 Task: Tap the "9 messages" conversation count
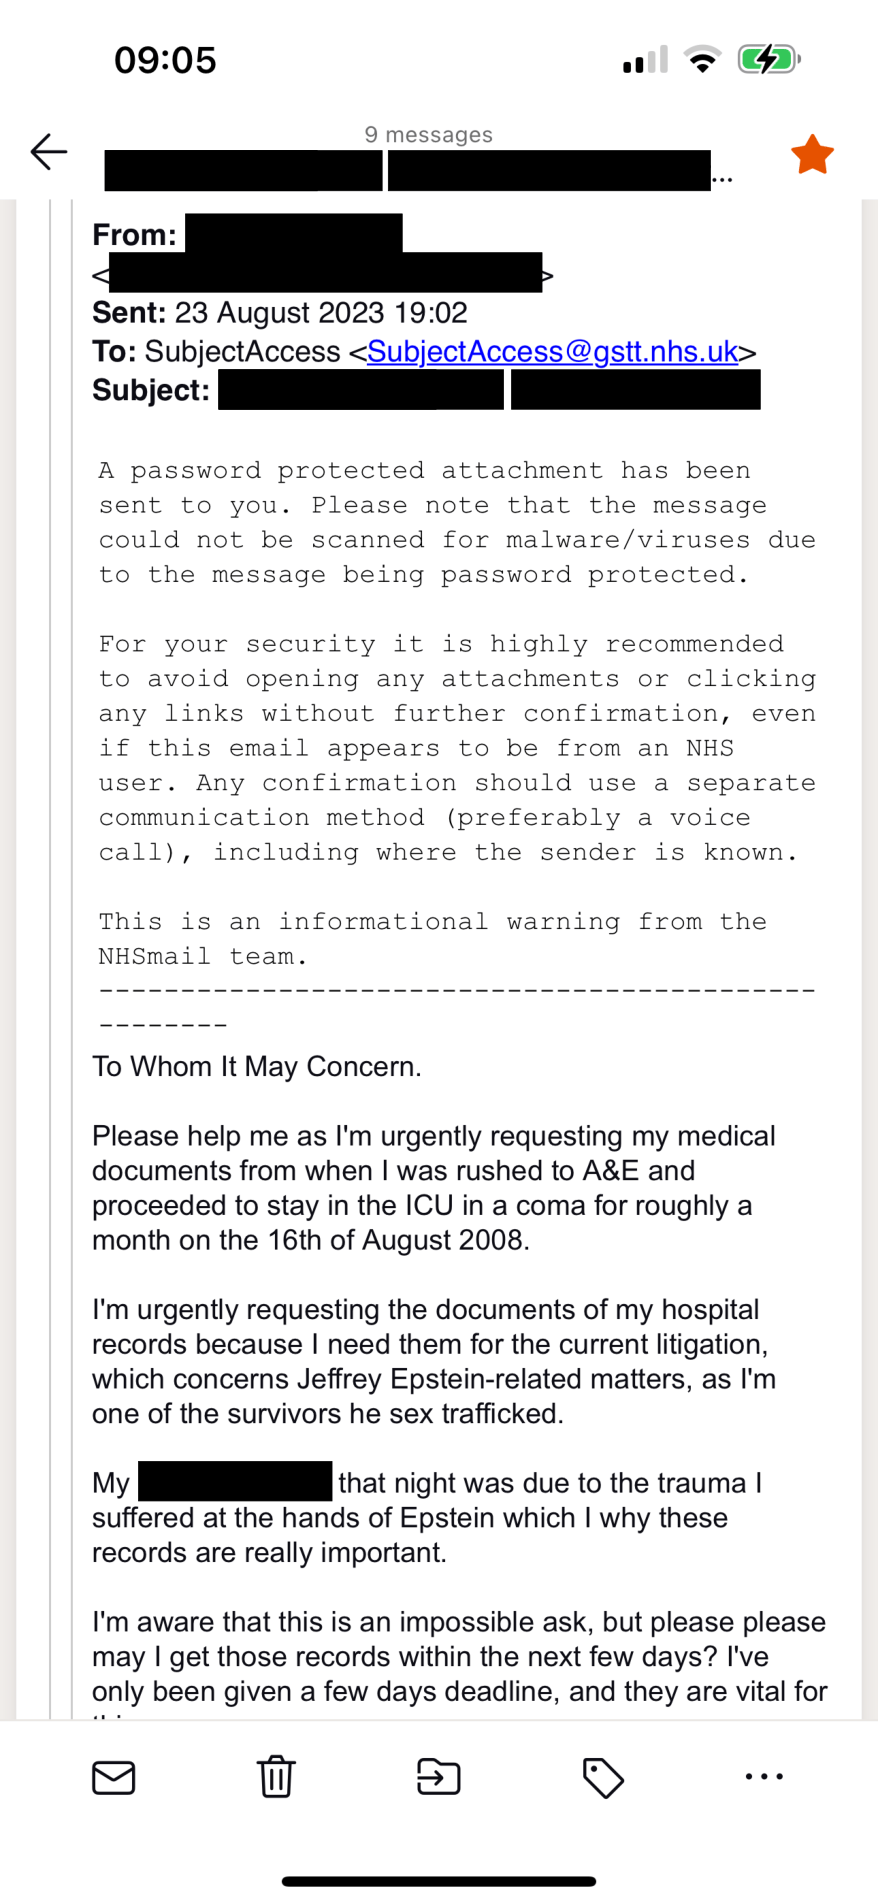428,135
